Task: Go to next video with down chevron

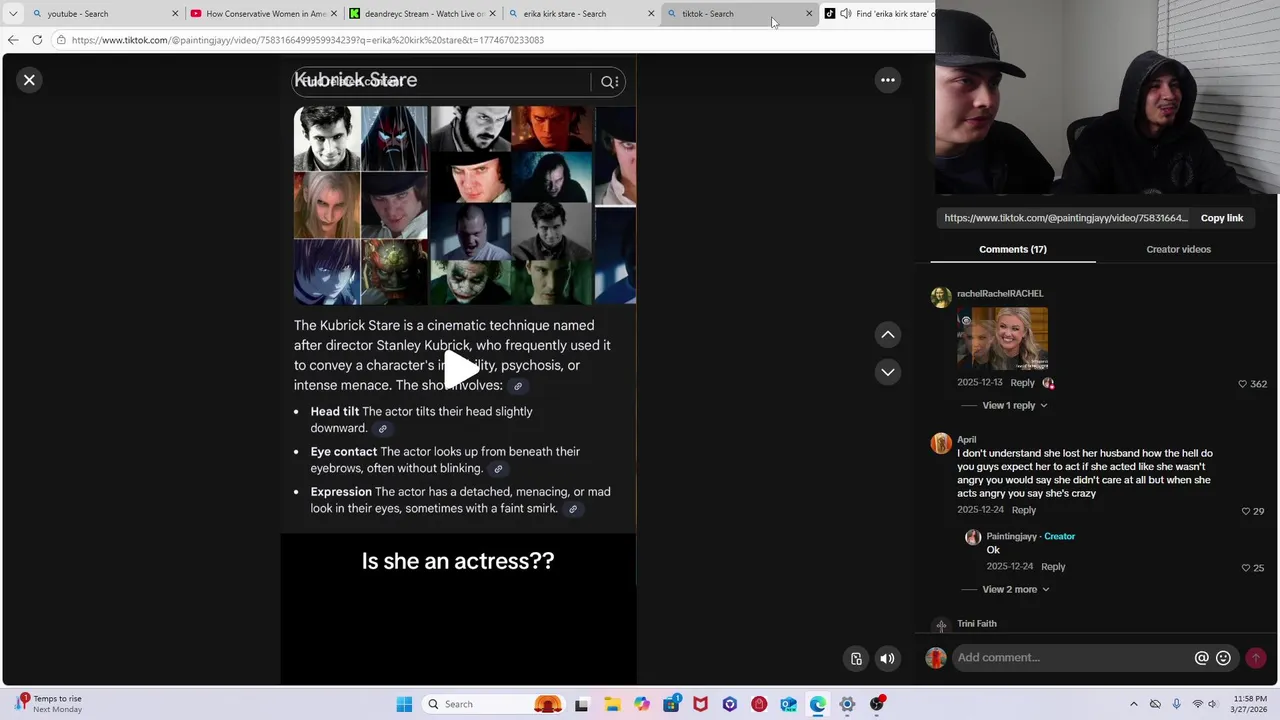Action: (x=887, y=372)
